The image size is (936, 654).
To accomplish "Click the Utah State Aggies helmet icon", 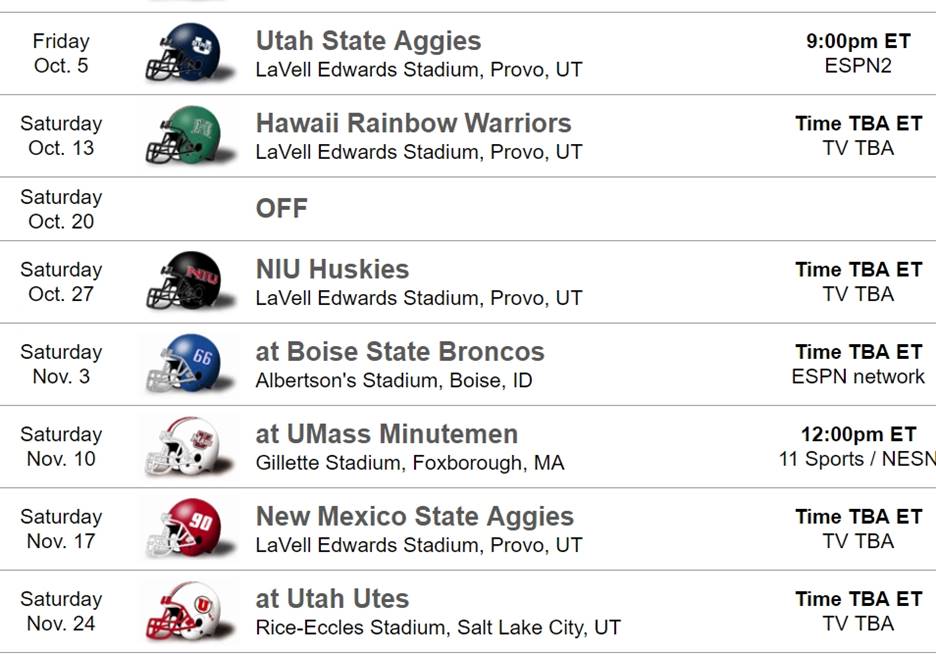I will click(186, 54).
